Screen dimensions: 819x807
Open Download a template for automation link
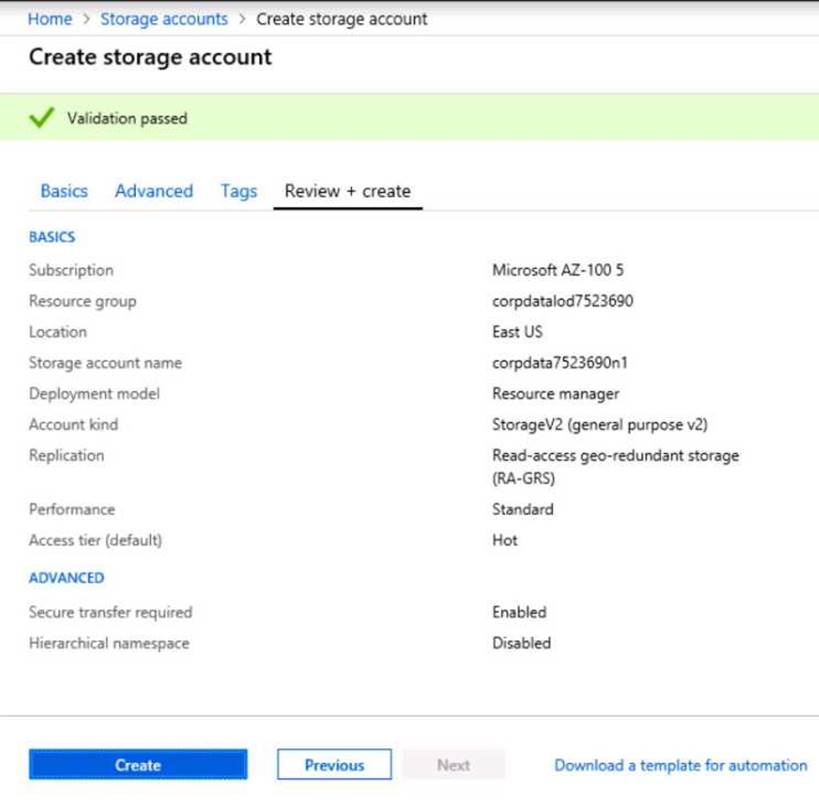click(681, 765)
